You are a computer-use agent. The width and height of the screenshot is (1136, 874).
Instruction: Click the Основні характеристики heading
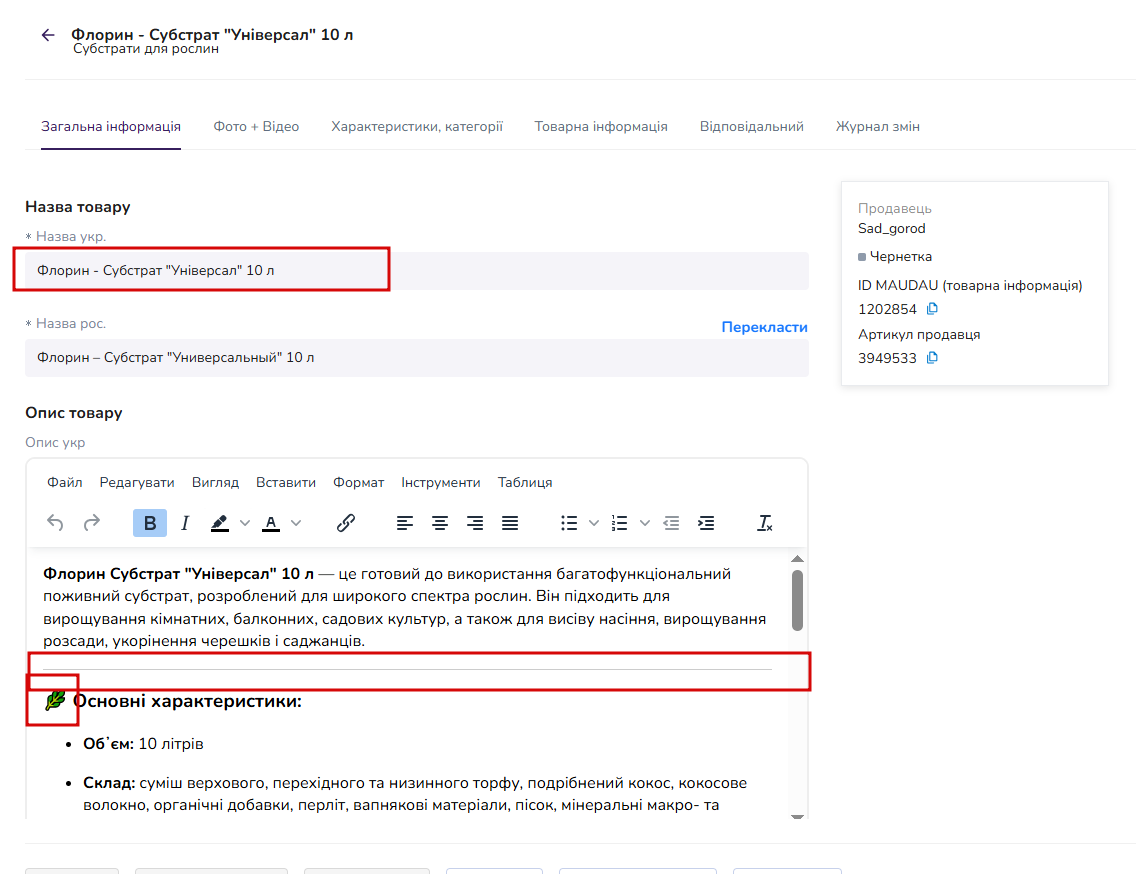187,701
